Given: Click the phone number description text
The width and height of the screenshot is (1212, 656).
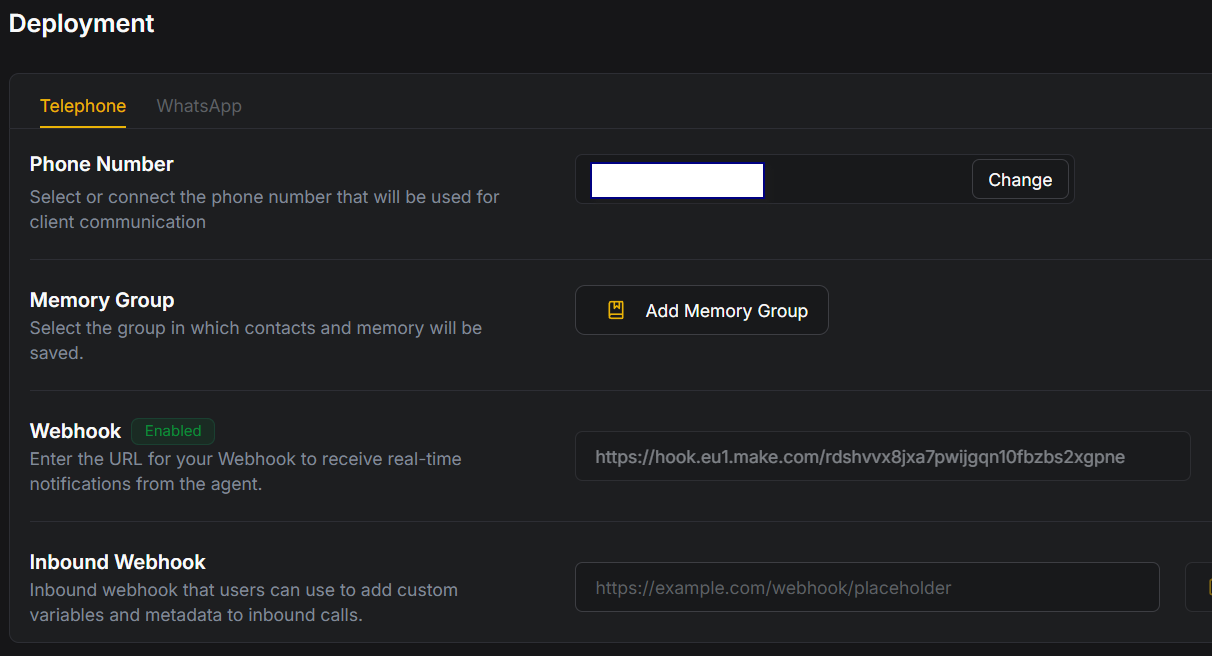Looking at the screenshot, I should pyautogui.click(x=264, y=209).
